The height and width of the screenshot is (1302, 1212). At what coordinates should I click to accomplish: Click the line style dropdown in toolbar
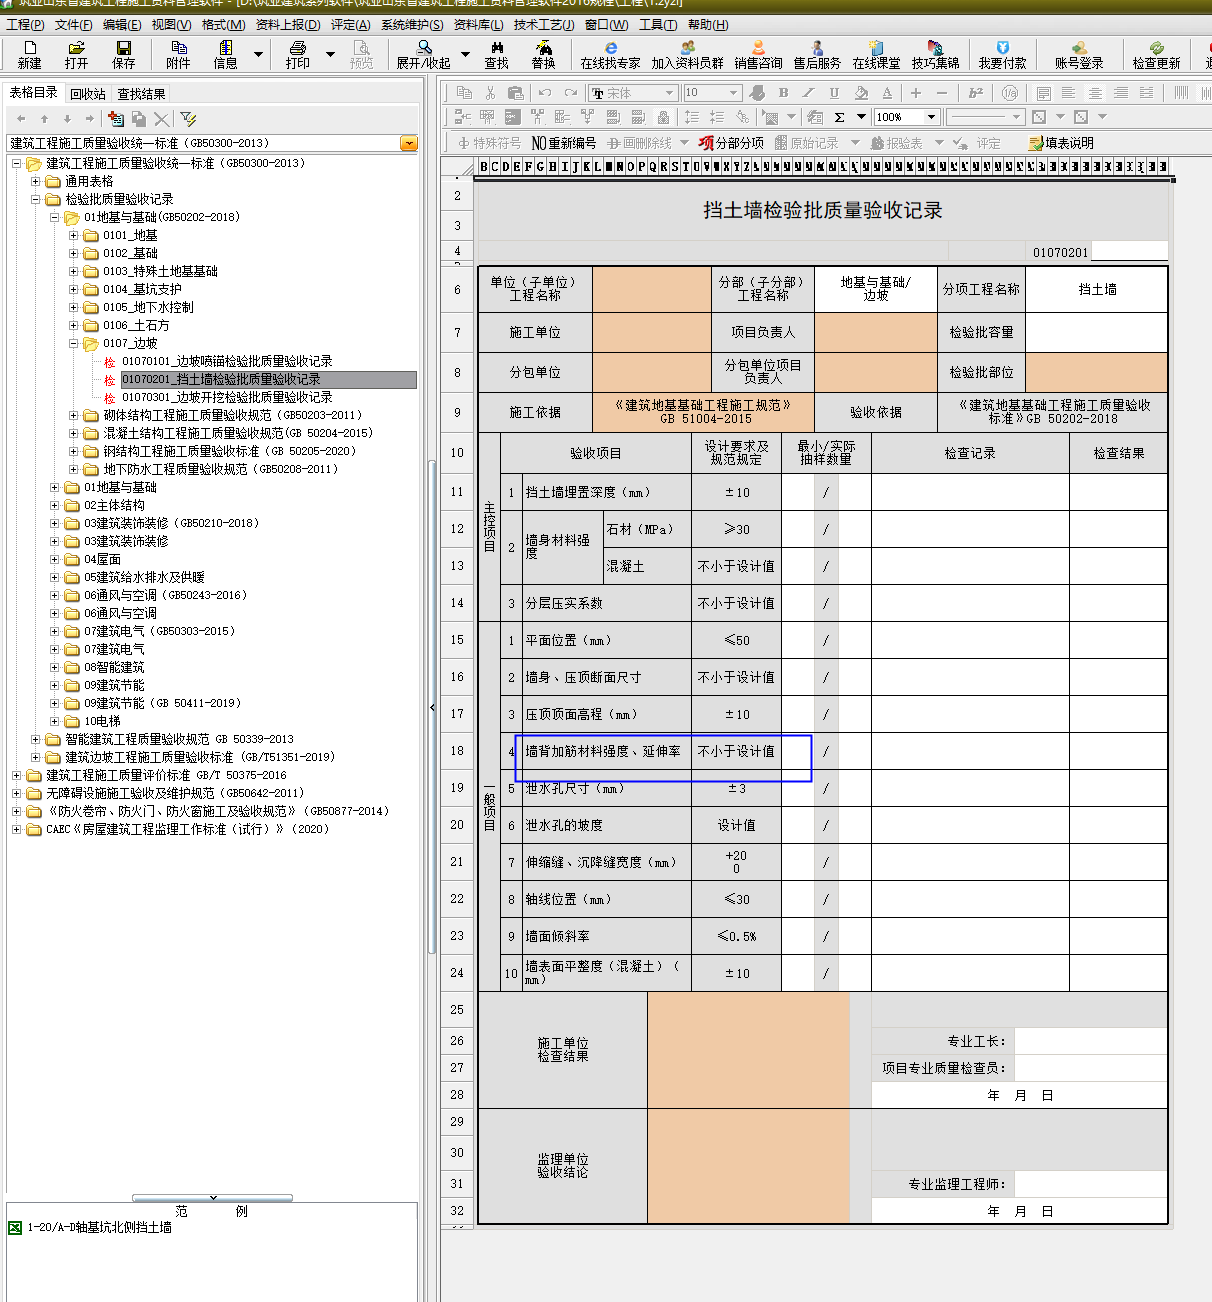985,117
